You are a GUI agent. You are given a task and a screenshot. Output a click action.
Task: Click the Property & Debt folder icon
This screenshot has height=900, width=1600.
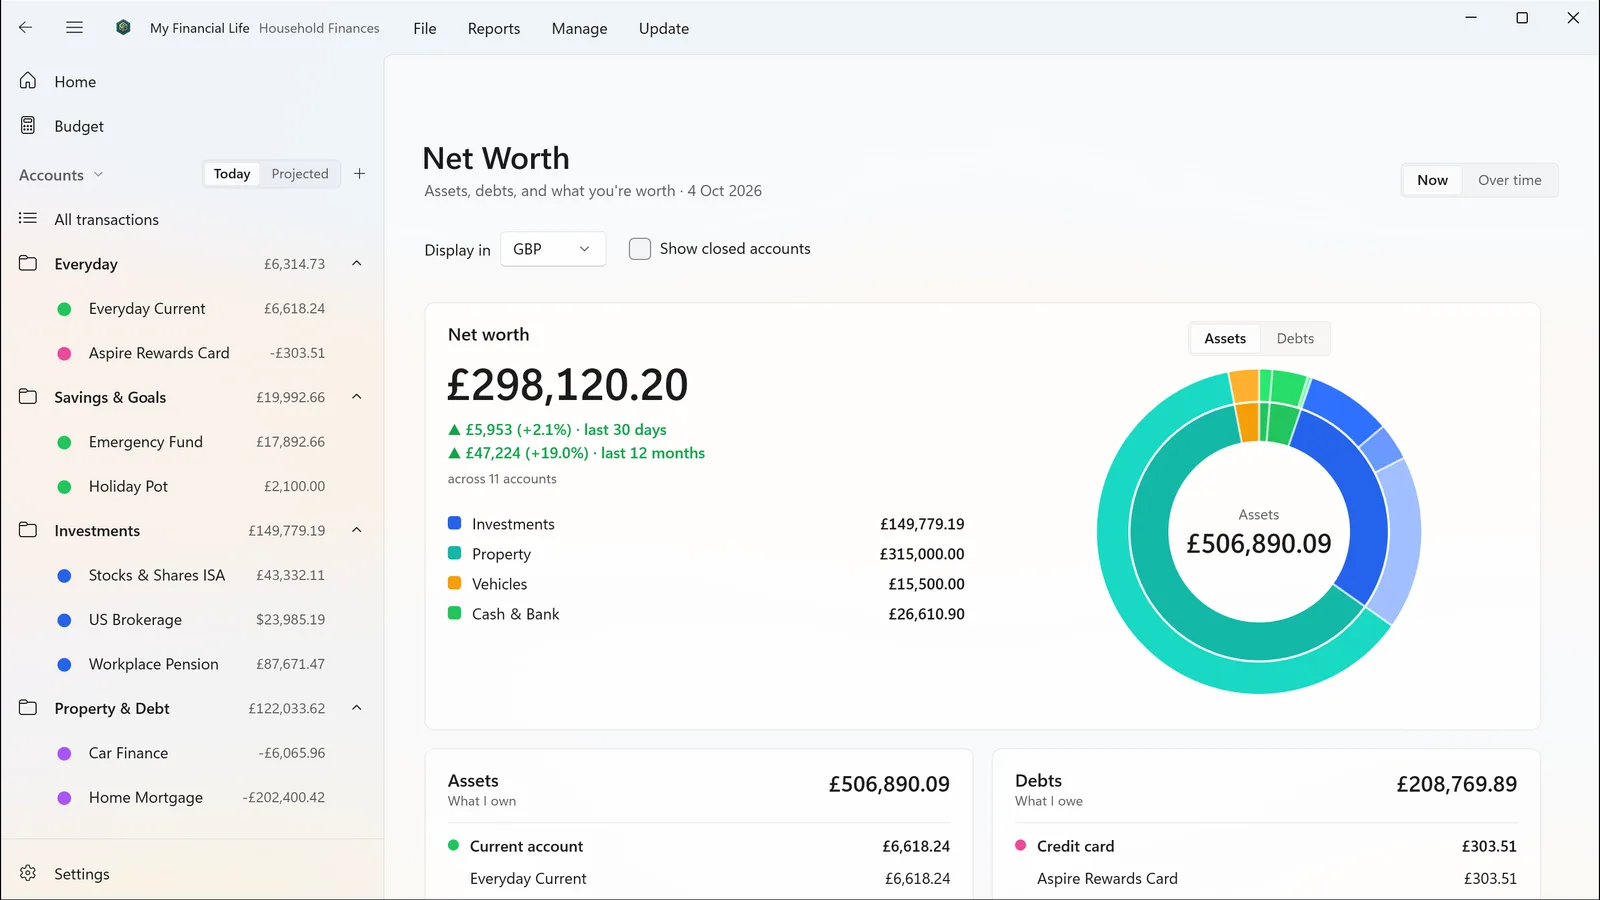pos(28,708)
